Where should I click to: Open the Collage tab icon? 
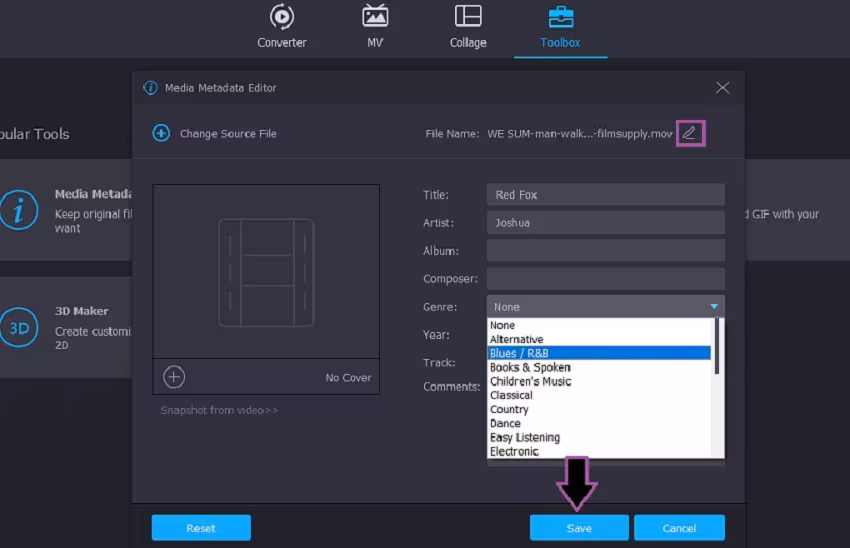click(468, 16)
